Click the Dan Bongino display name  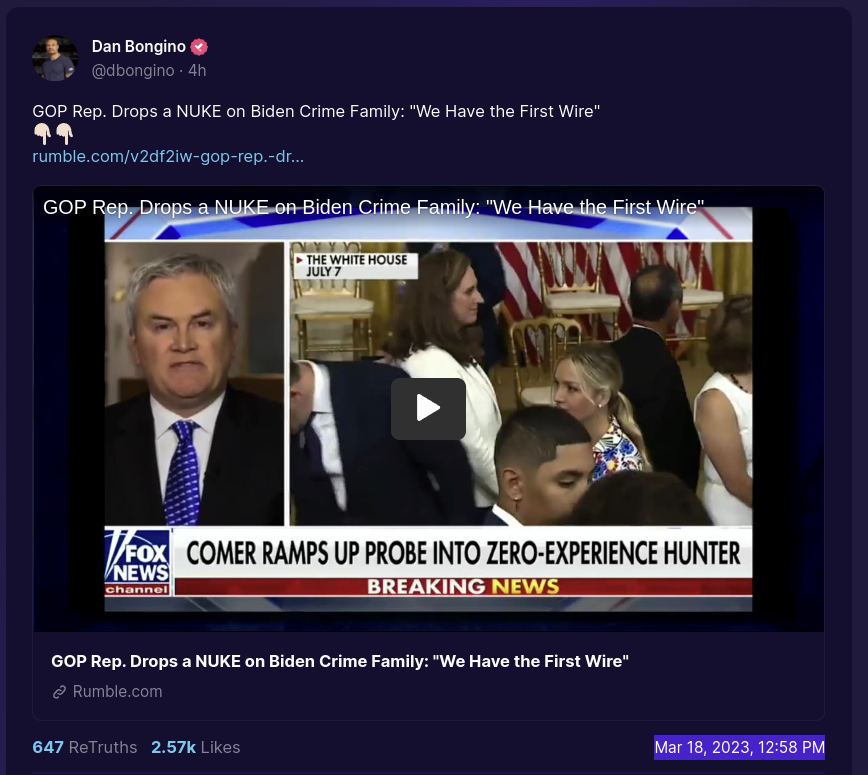point(138,46)
